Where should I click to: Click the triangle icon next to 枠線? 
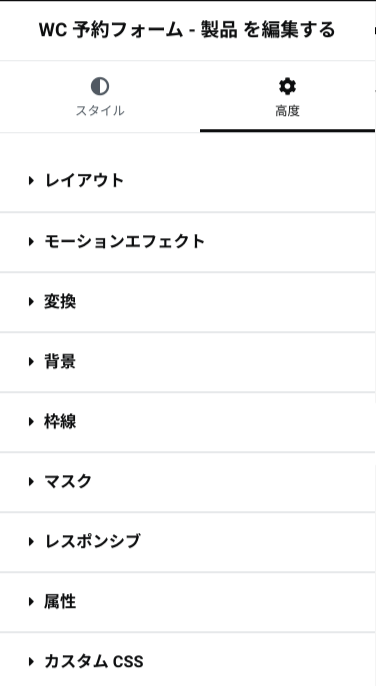31,421
